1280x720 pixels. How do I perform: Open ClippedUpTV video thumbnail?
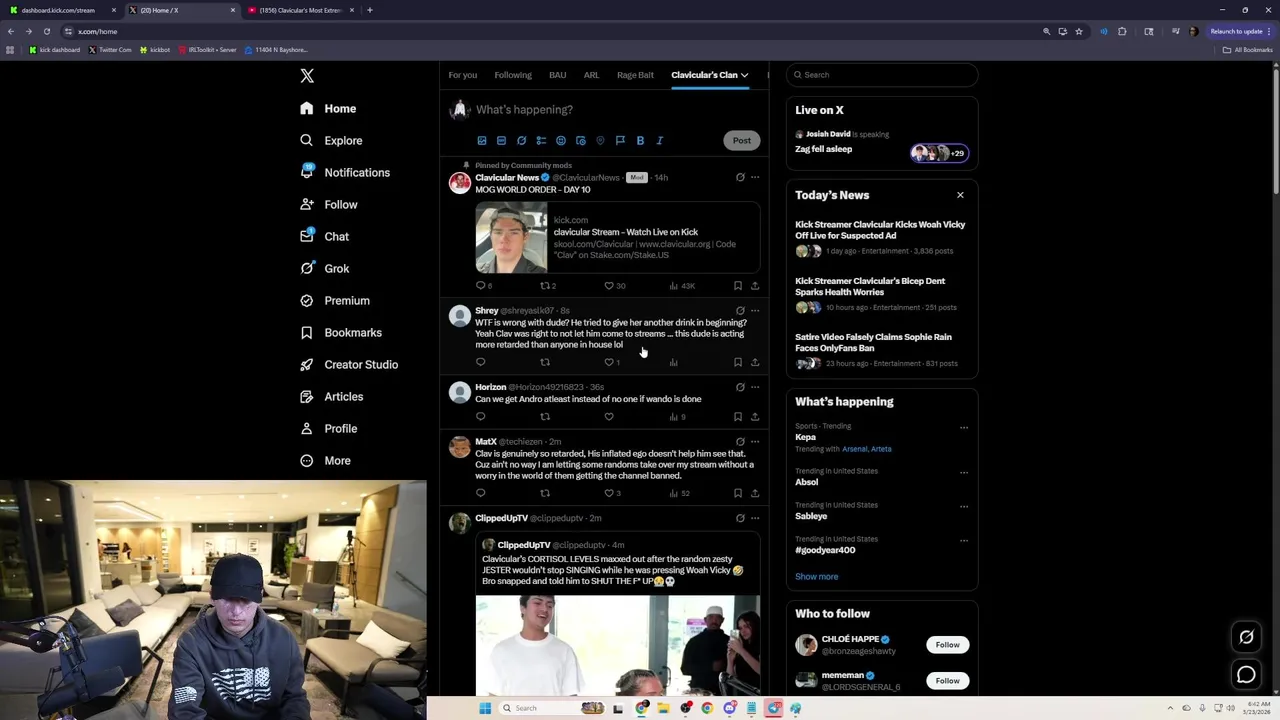tap(617, 645)
